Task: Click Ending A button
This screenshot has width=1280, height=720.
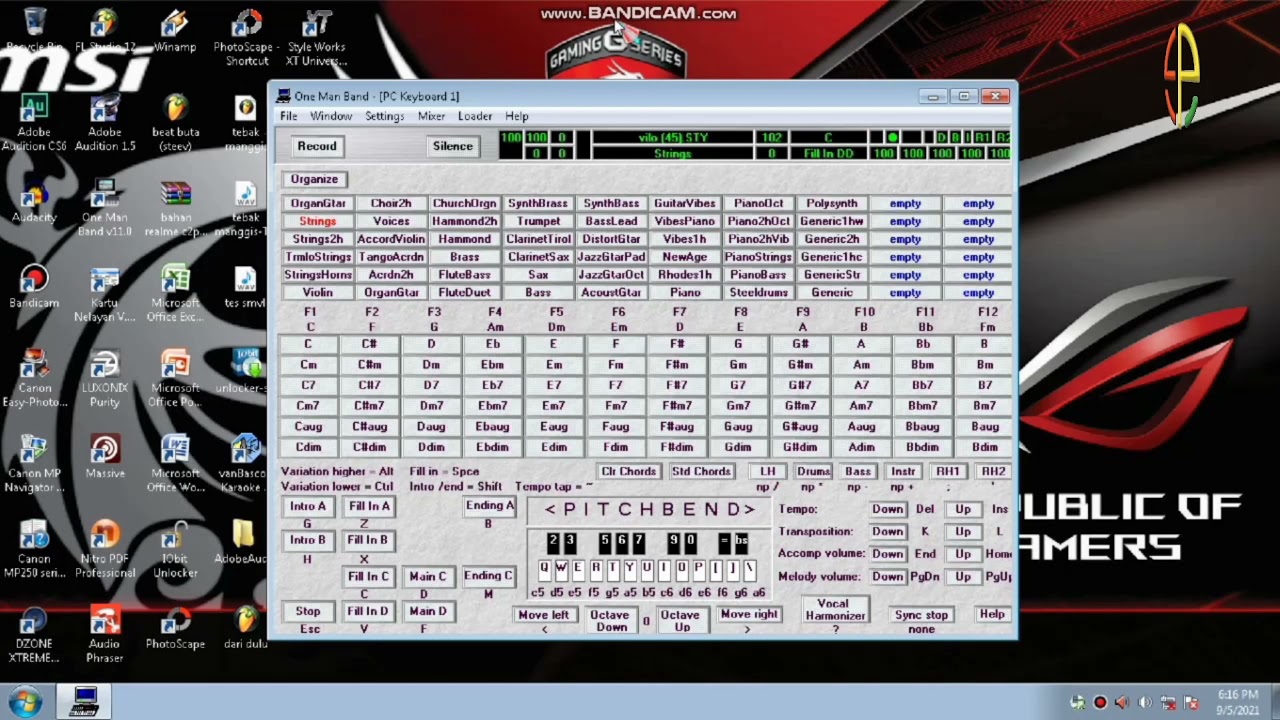Action: 489,505
